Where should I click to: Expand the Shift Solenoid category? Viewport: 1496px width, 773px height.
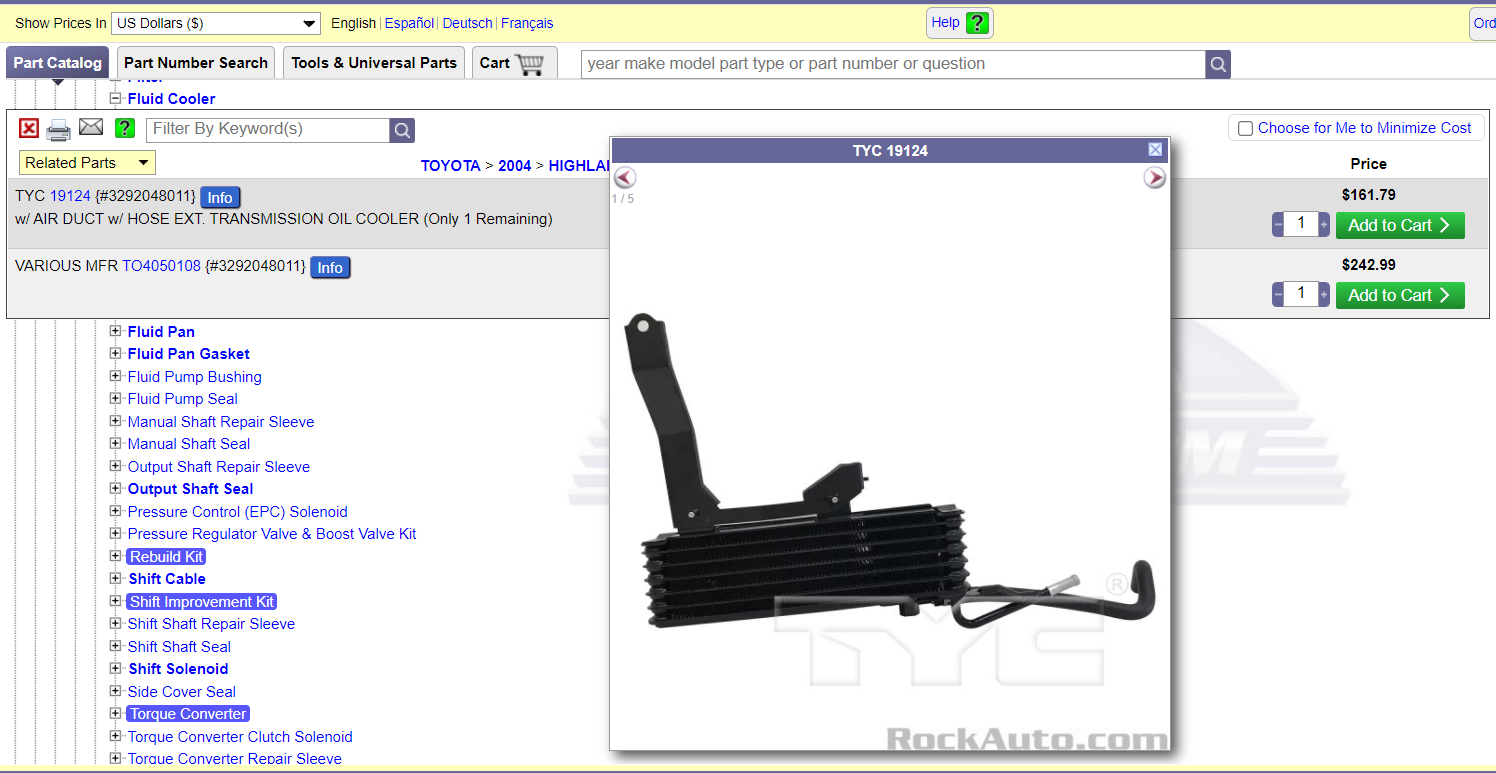(x=115, y=669)
